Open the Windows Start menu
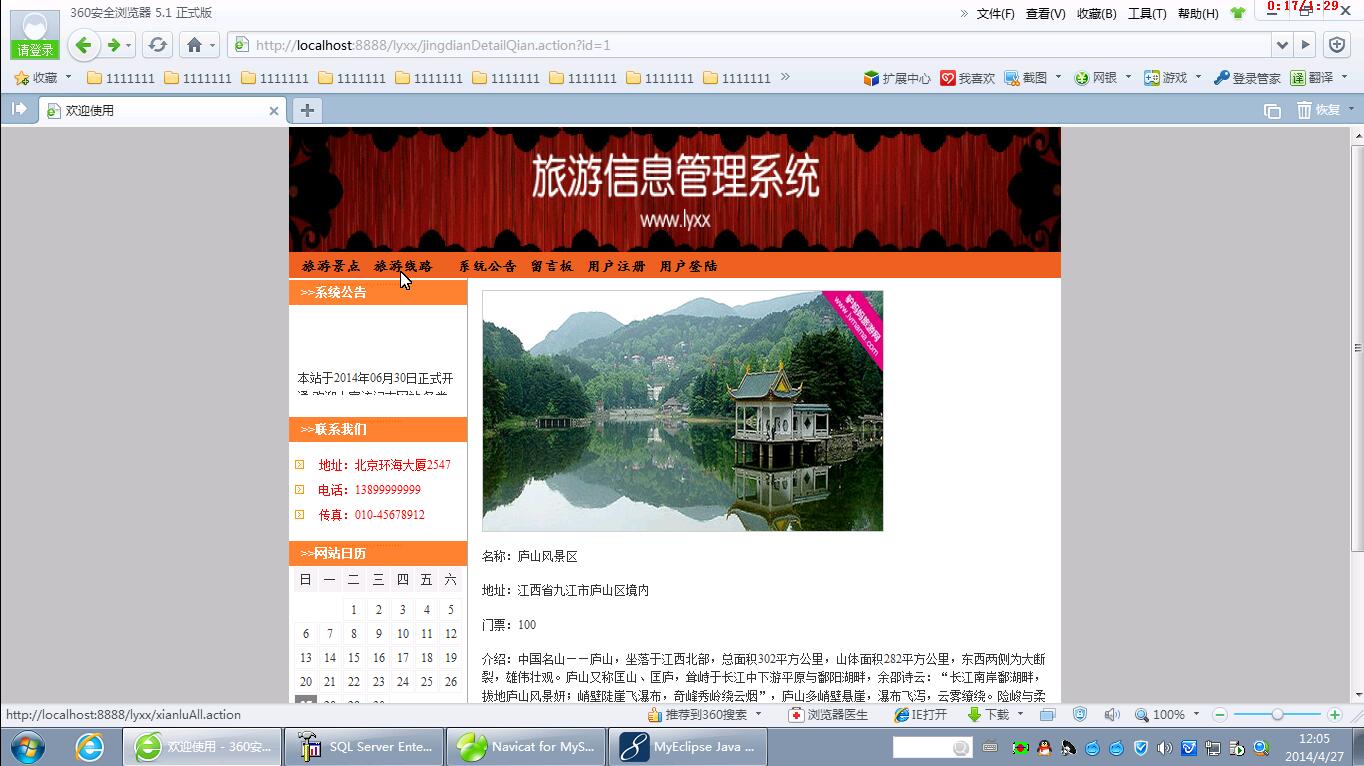 pos(27,747)
